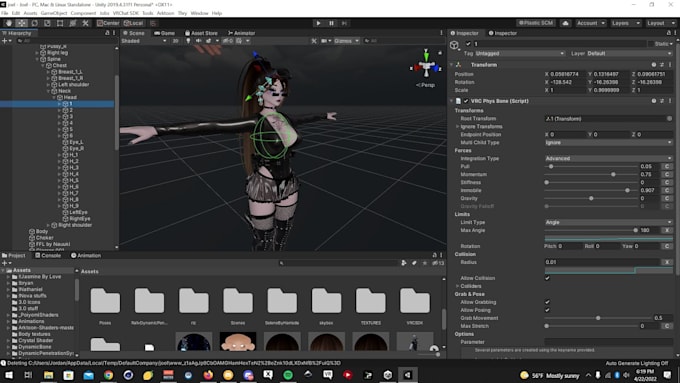680x383 pixels.
Task: Lock the Inspector panel
Action: point(668,33)
